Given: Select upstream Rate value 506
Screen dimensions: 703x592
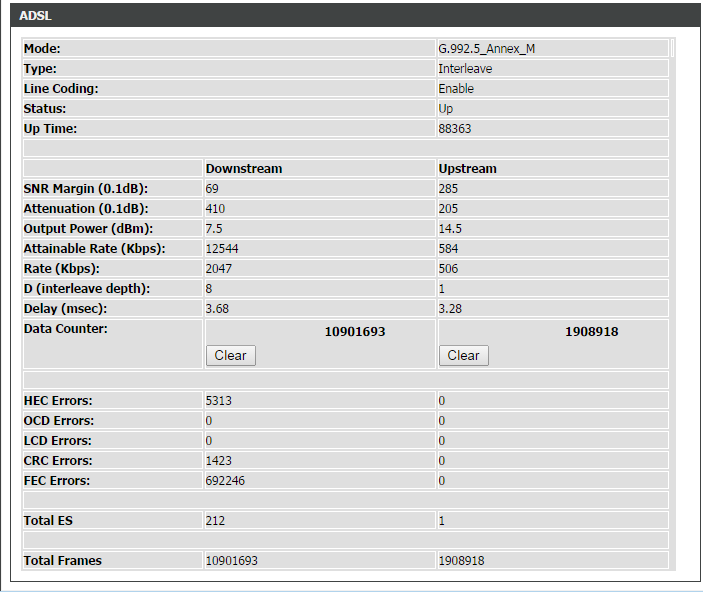Looking at the screenshot, I should pos(448,269).
